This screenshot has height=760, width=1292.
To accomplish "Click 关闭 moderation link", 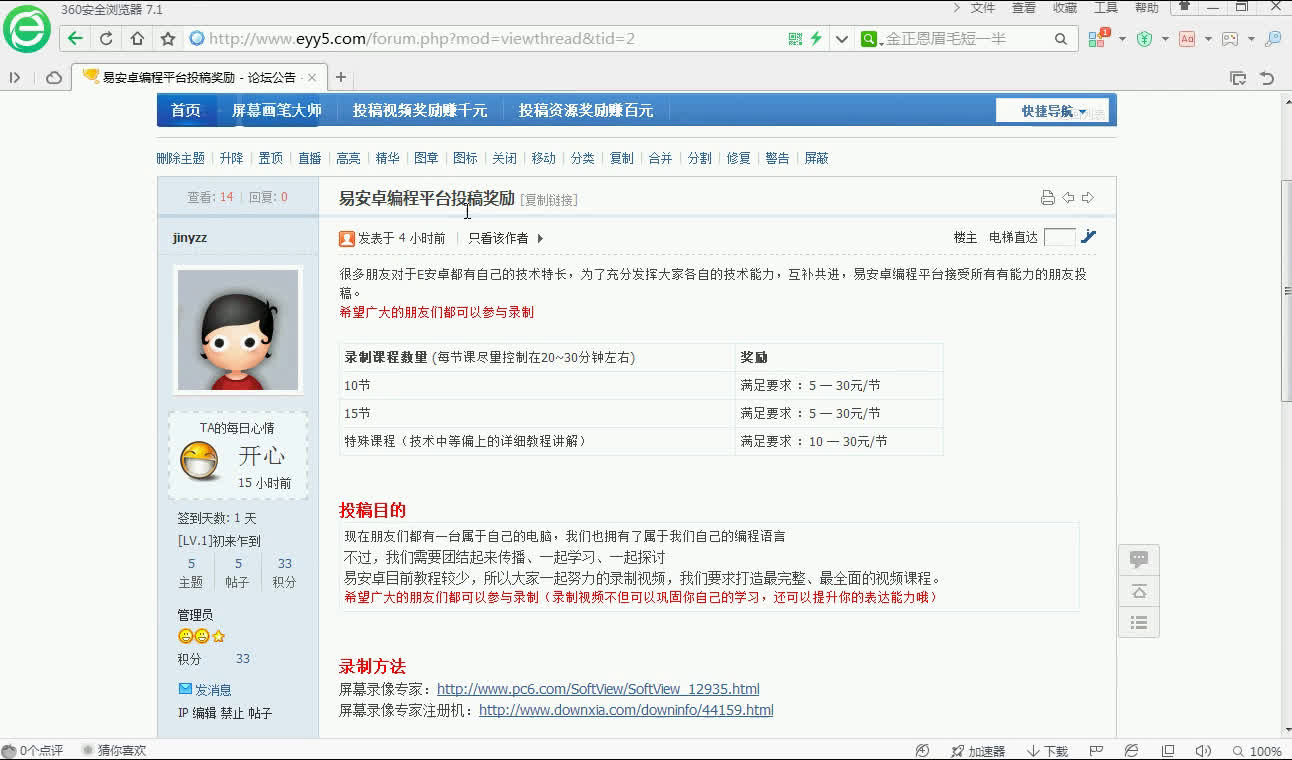I will coord(505,158).
